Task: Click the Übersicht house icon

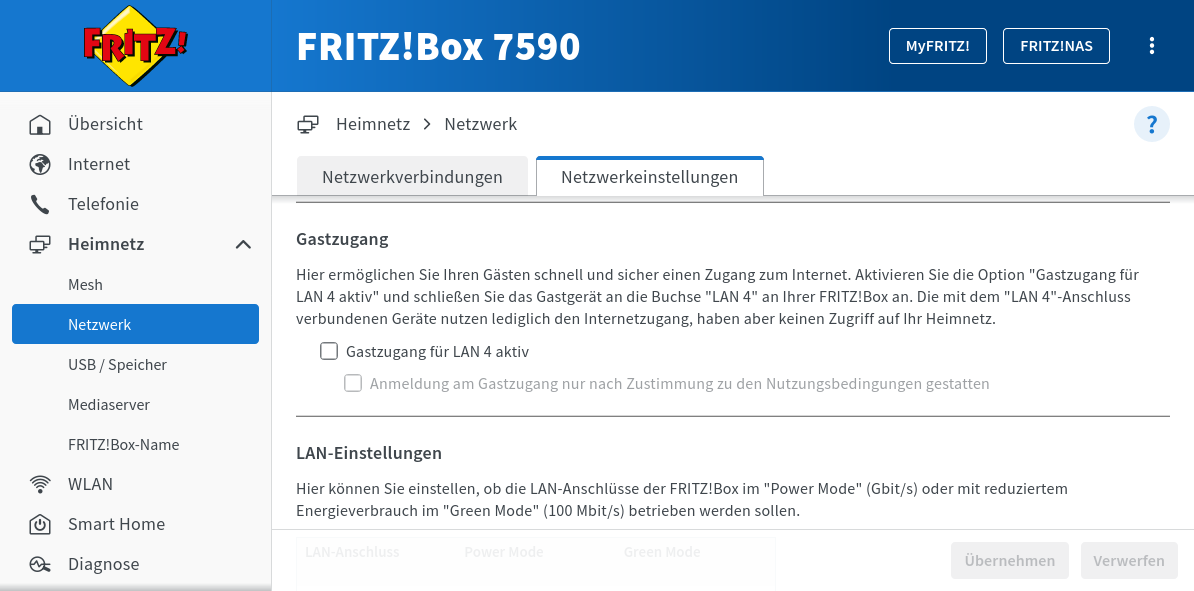Action: [40, 124]
